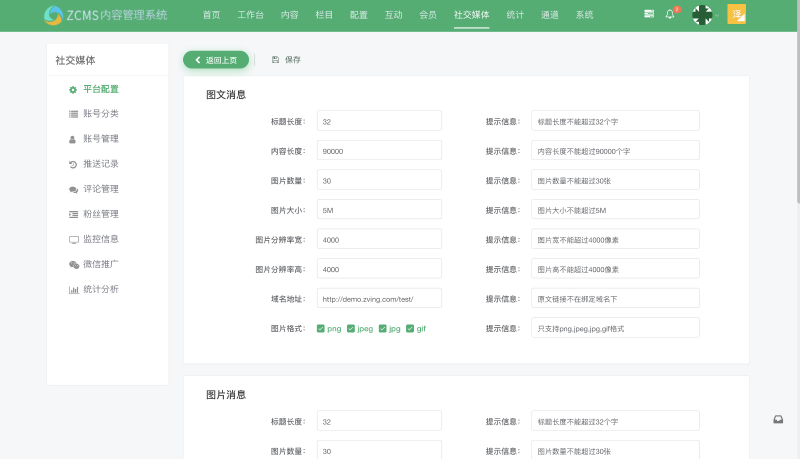This screenshot has width=800, height=459.
Task: Click the 保存 button
Action: click(286, 60)
